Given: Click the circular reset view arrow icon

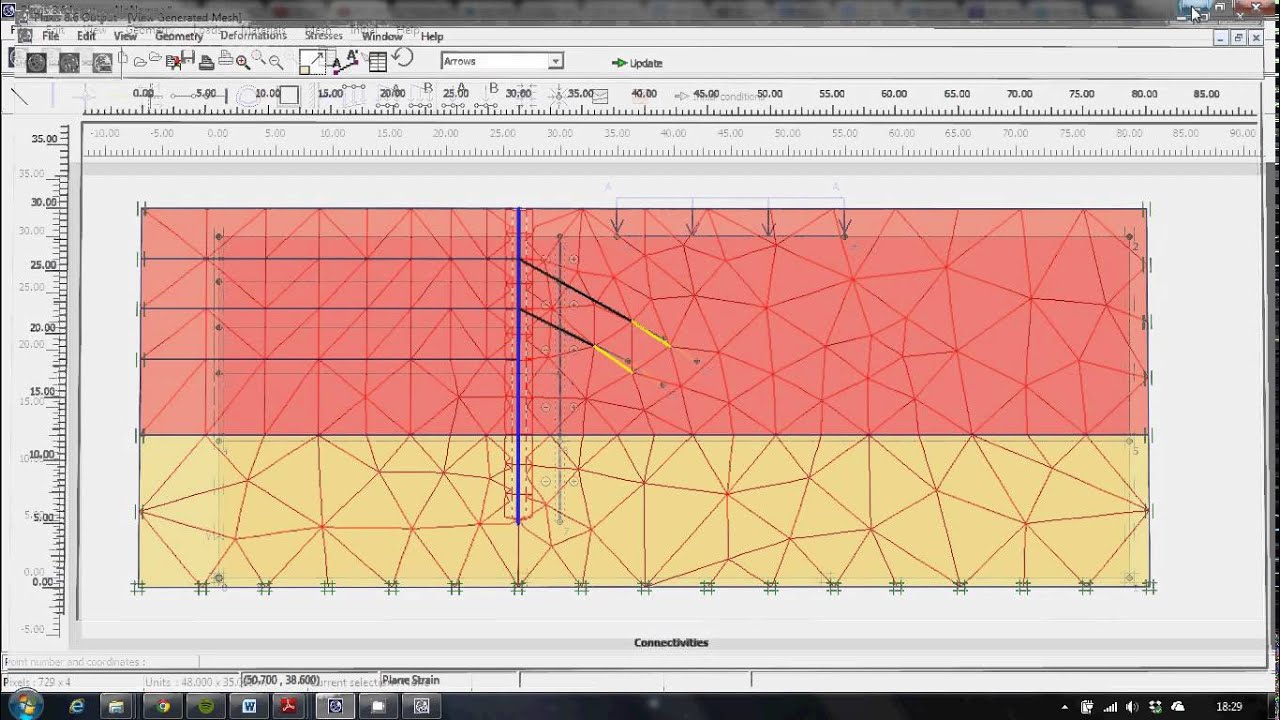Looking at the screenshot, I should click(x=403, y=59).
